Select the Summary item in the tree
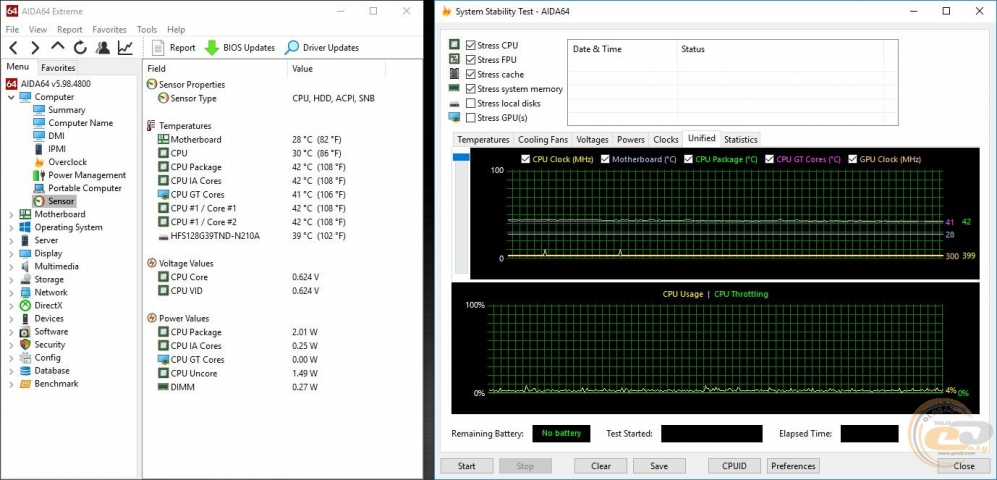The height and width of the screenshot is (480, 997). click(x=66, y=110)
